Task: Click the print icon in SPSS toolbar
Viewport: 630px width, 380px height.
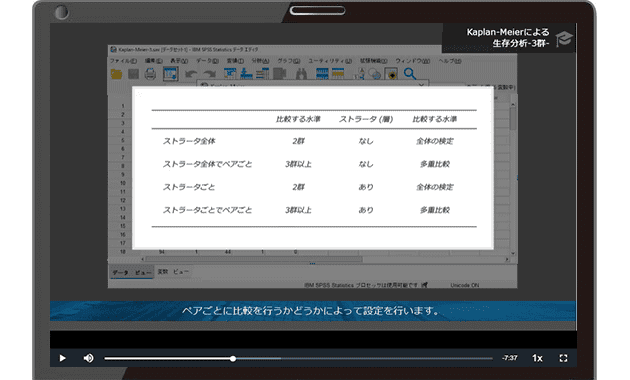Action: (150, 74)
